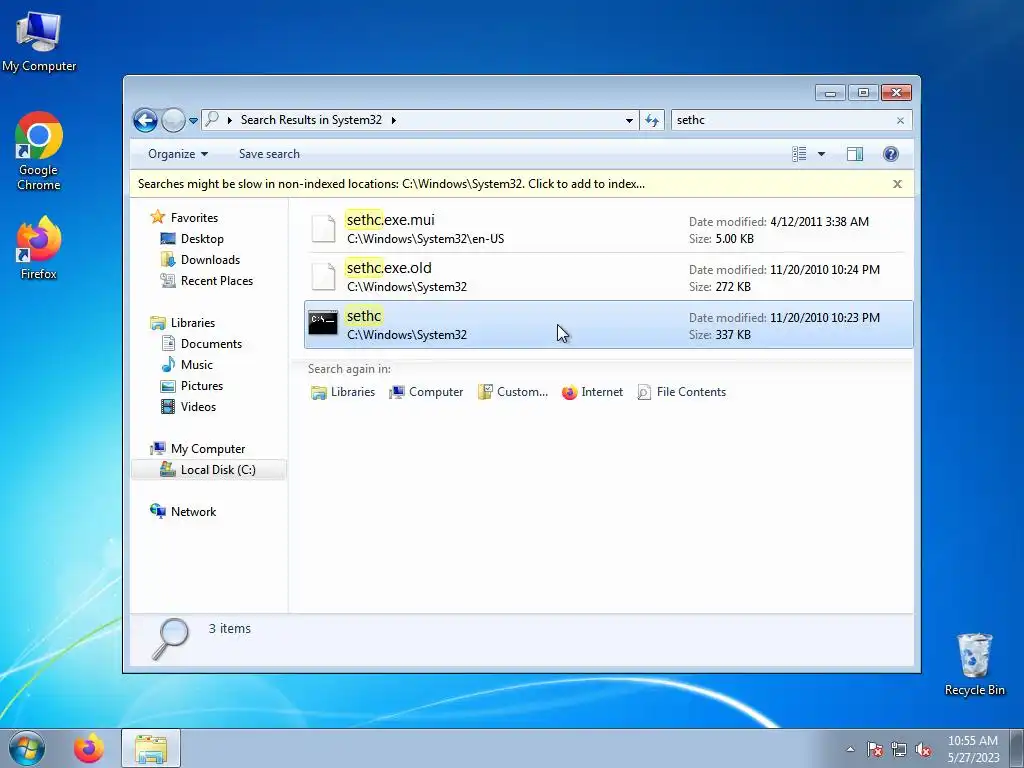Dismiss the yellow information bar
The height and width of the screenshot is (768, 1024).
point(897,184)
